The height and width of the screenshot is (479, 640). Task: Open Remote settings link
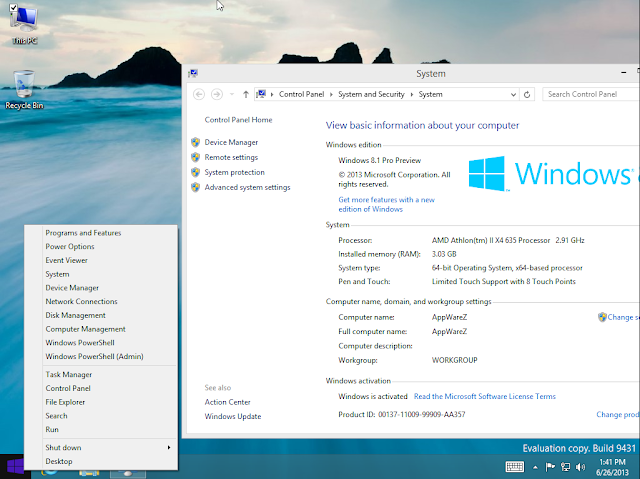tap(231, 157)
